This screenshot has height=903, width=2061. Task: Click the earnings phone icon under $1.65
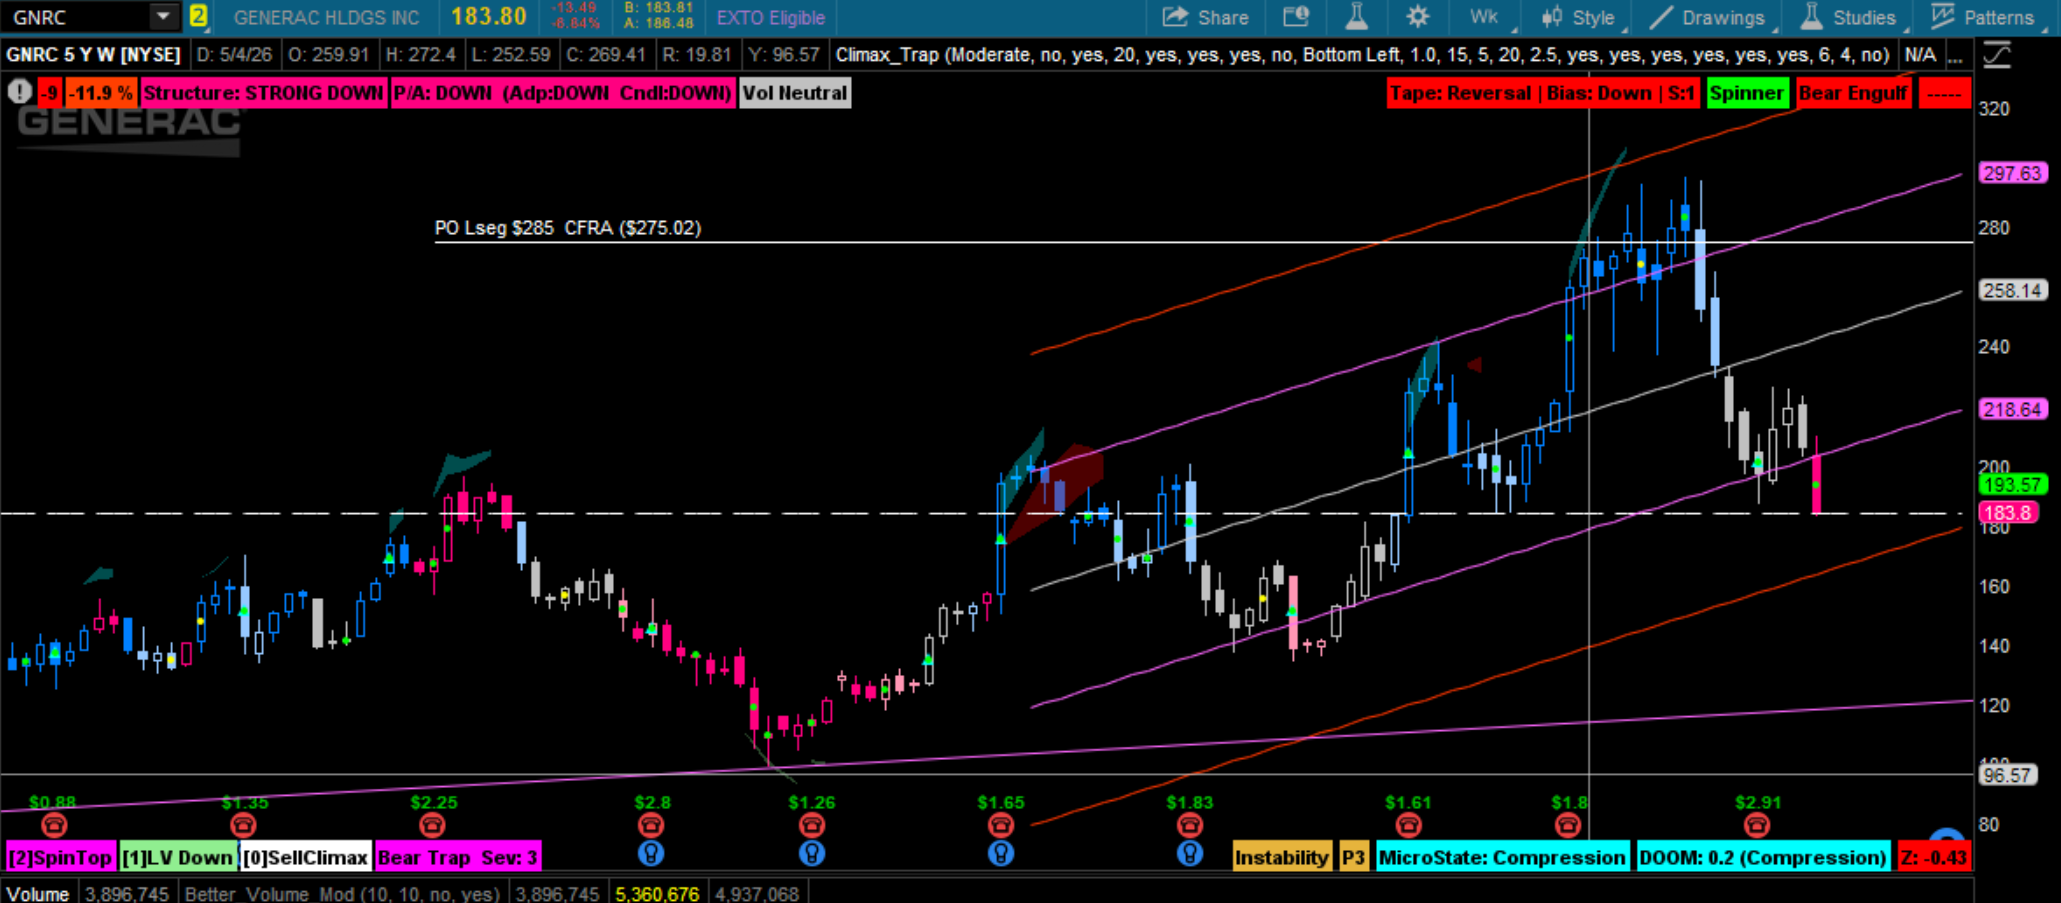(x=1000, y=825)
